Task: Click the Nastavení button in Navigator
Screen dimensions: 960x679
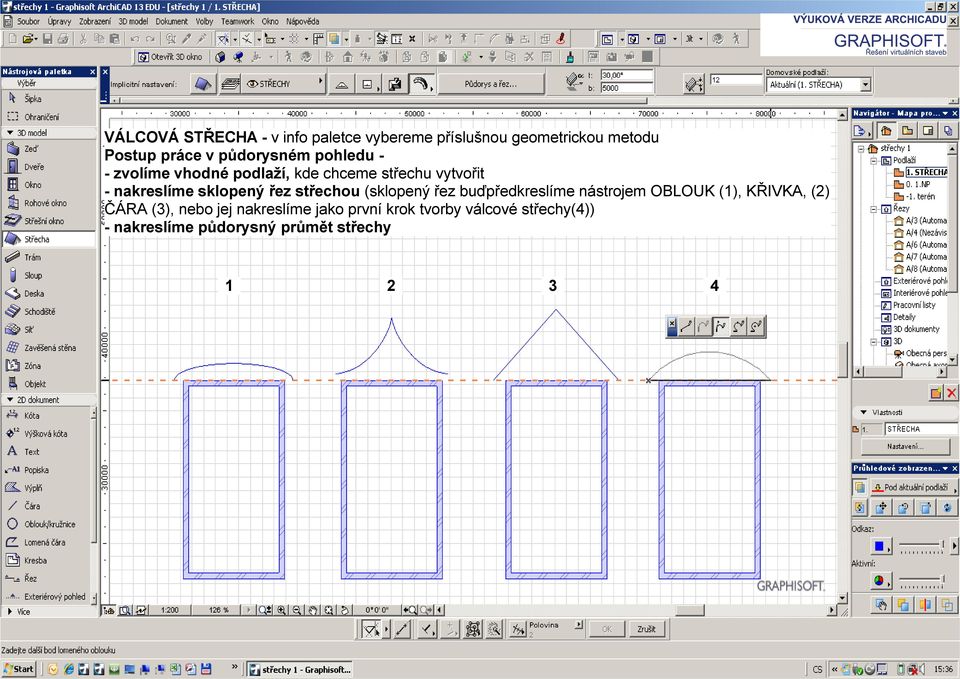Action: click(905, 446)
